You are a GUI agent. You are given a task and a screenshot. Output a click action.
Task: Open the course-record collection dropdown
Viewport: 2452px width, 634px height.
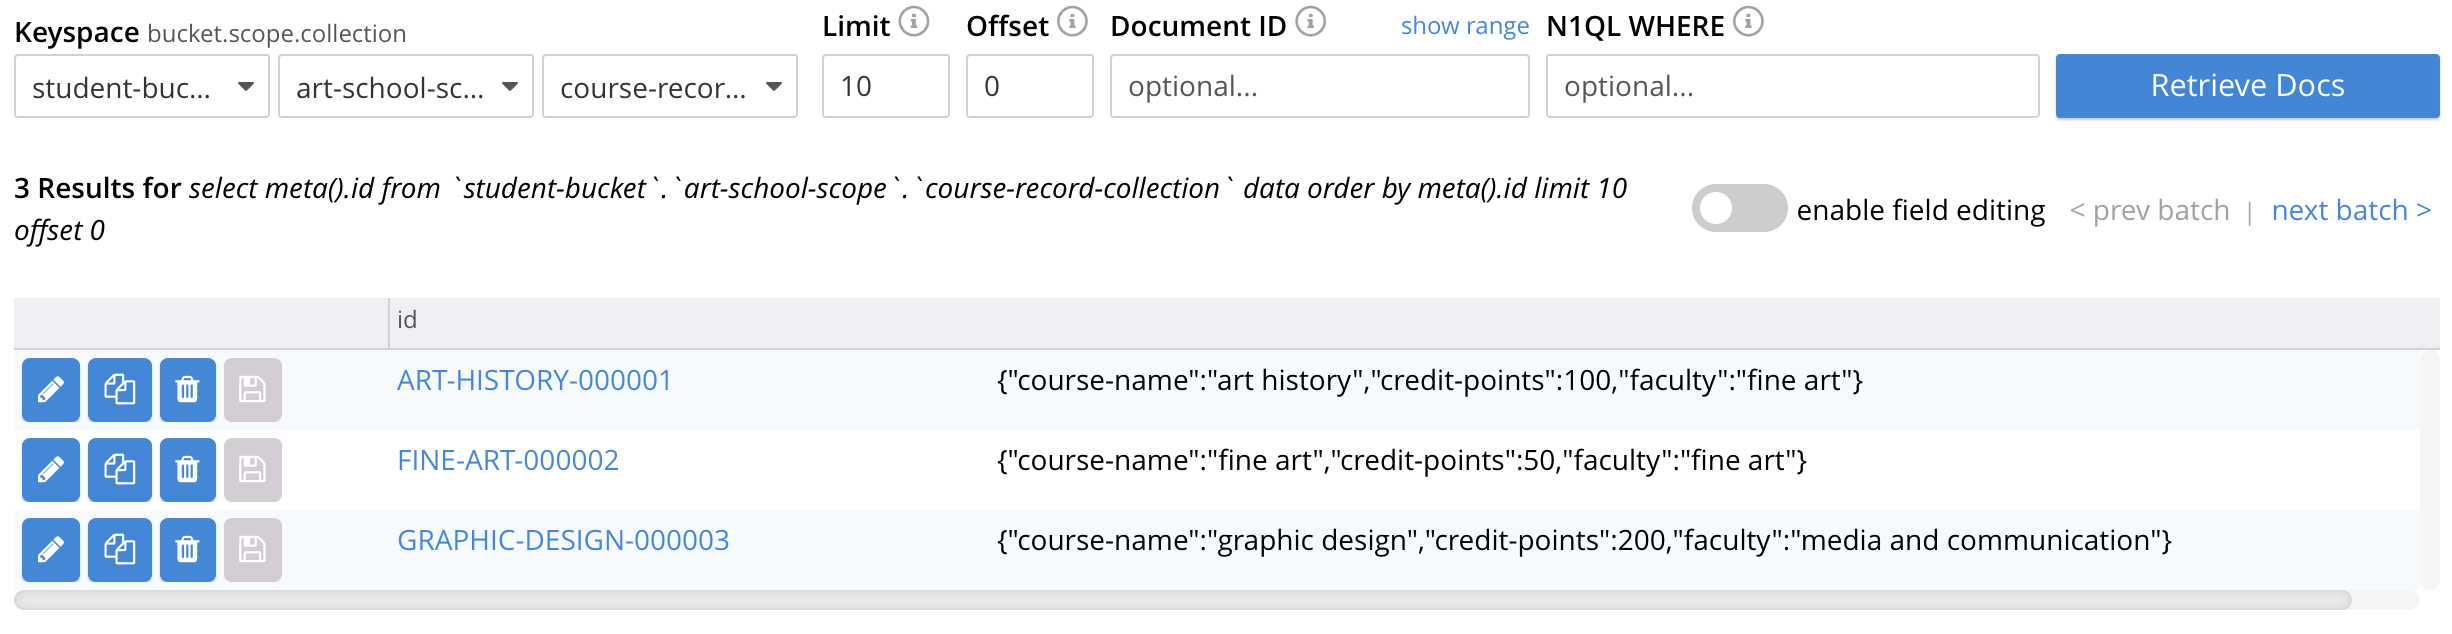[670, 86]
